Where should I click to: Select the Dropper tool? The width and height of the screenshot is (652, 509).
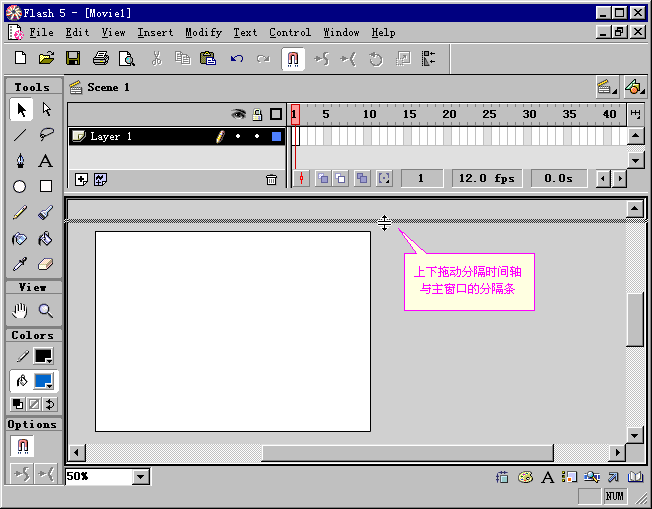click(x=21, y=264)
